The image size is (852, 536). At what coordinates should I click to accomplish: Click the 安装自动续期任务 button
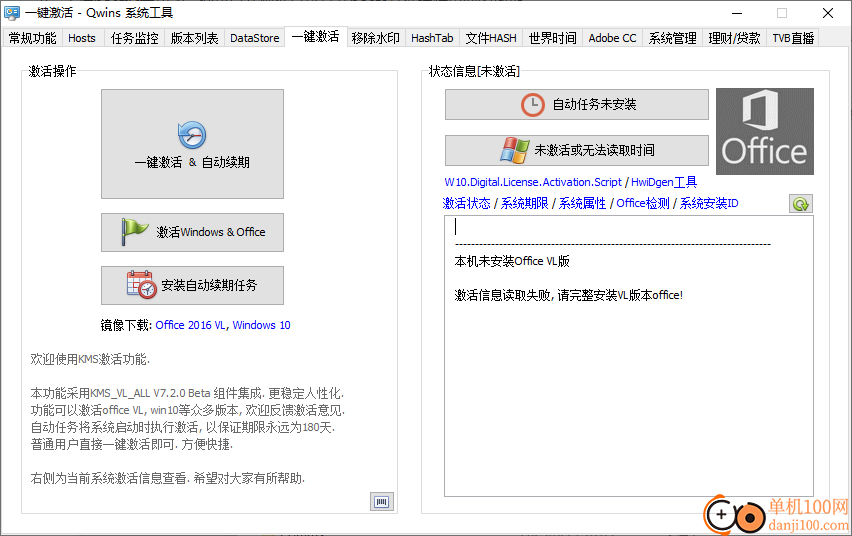tap(192, 285)
